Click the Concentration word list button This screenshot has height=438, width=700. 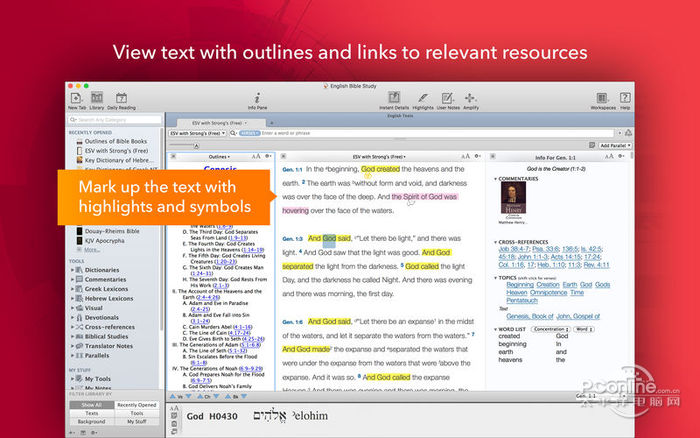pyautogui.click(x=550, y=327)
